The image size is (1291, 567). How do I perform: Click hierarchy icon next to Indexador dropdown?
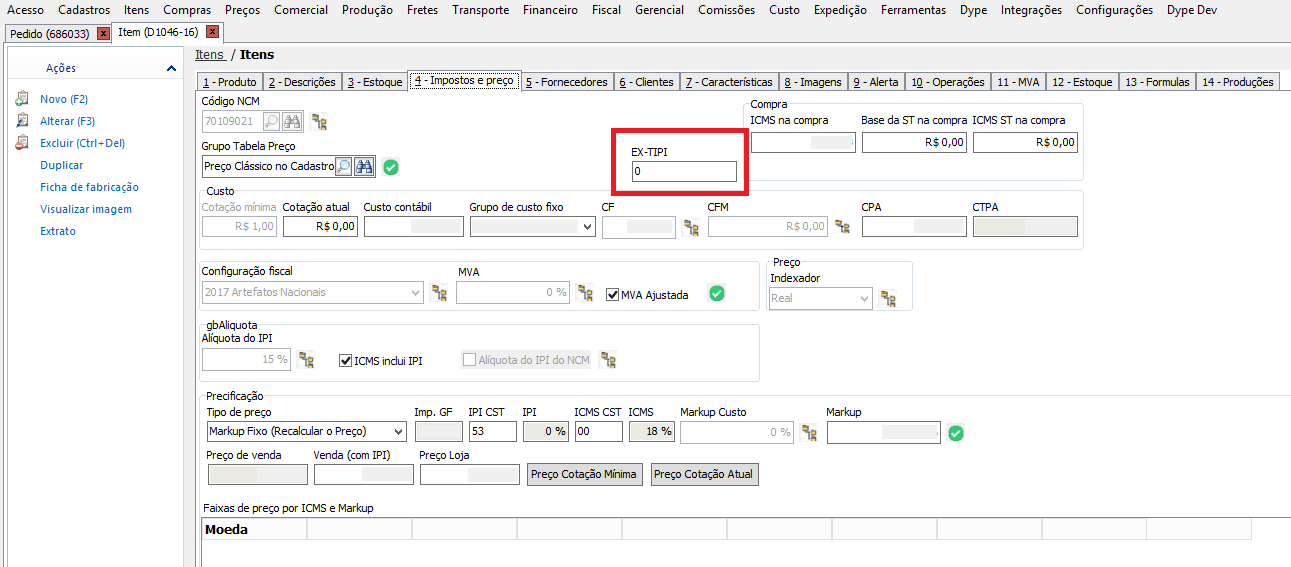888,299
